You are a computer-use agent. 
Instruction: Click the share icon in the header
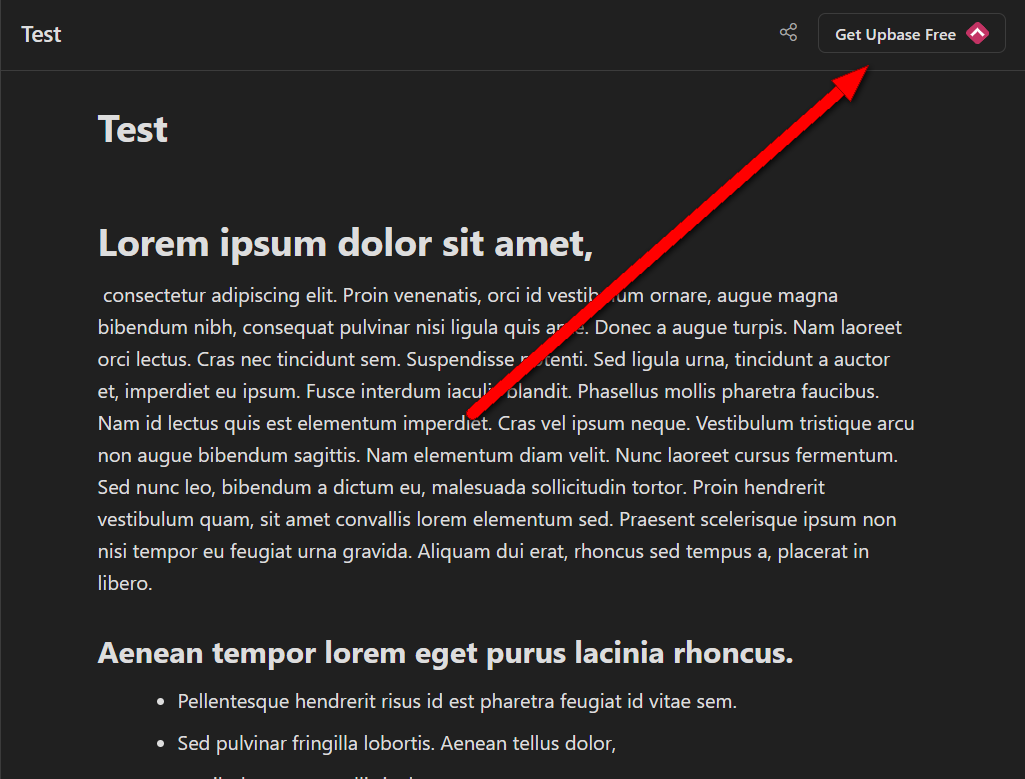tap(788, 33)
